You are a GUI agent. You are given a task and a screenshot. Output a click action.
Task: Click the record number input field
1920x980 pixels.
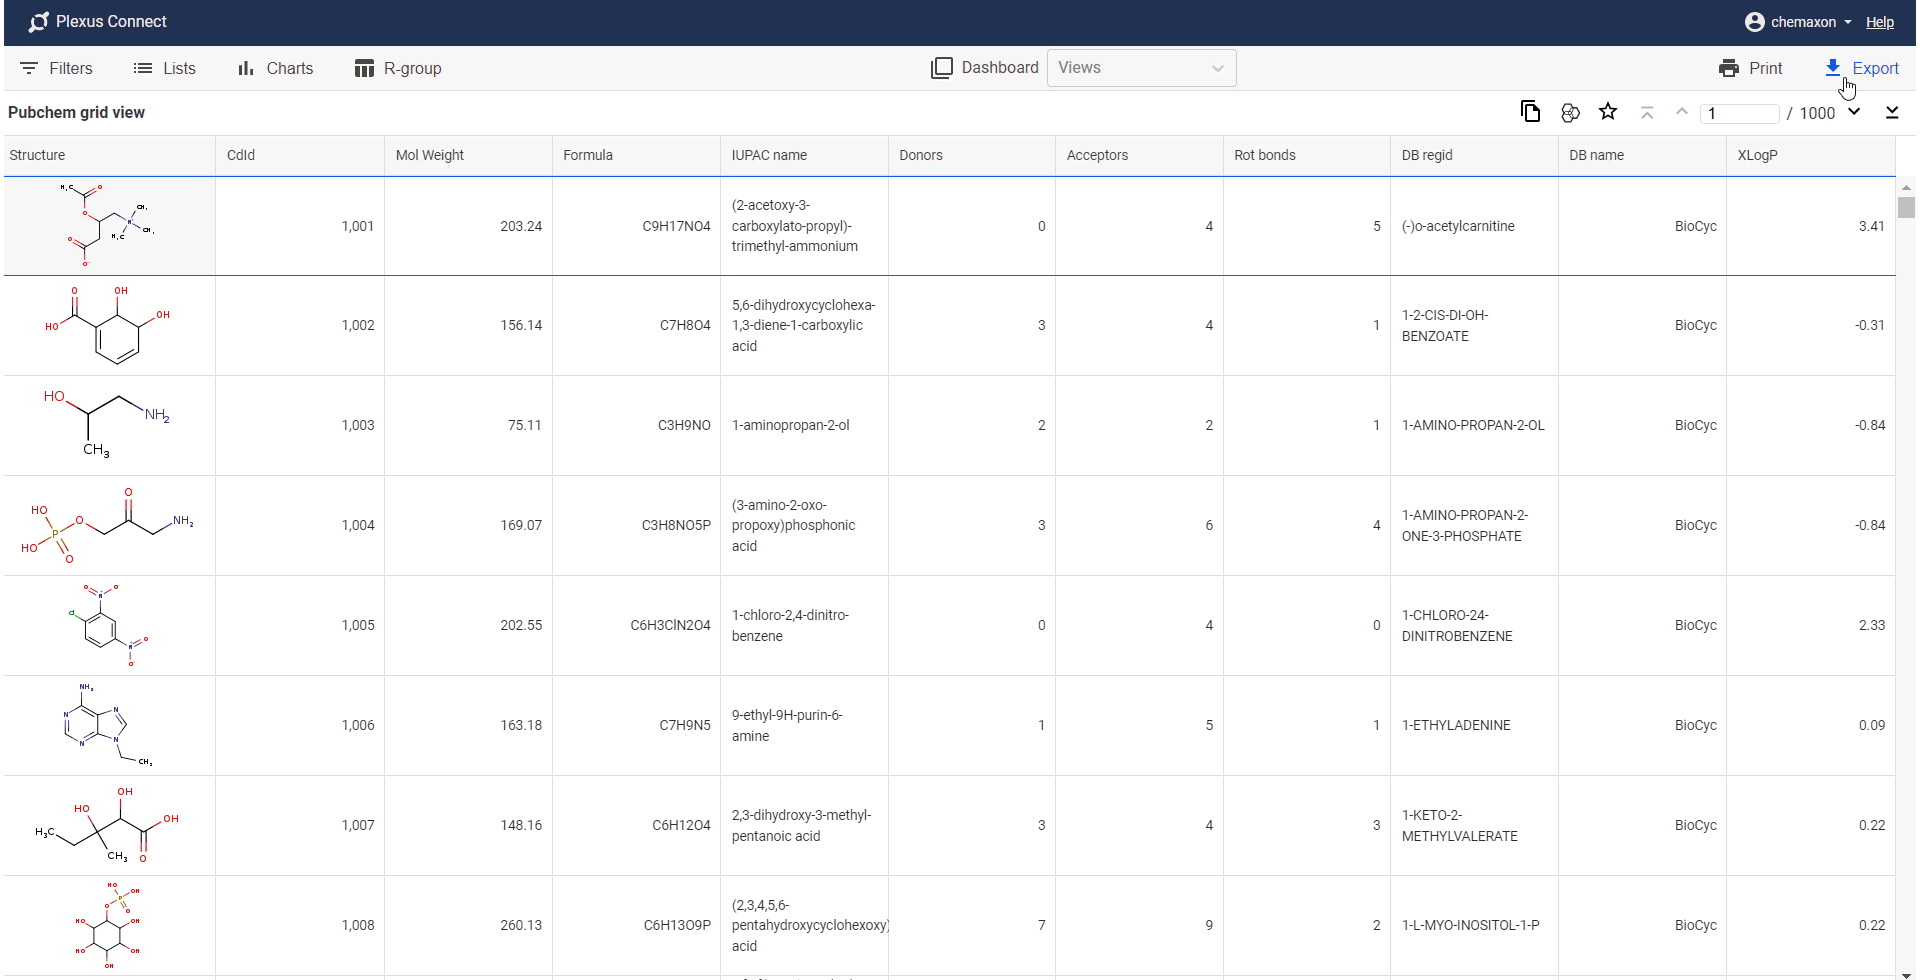(x=1740, y=113)
